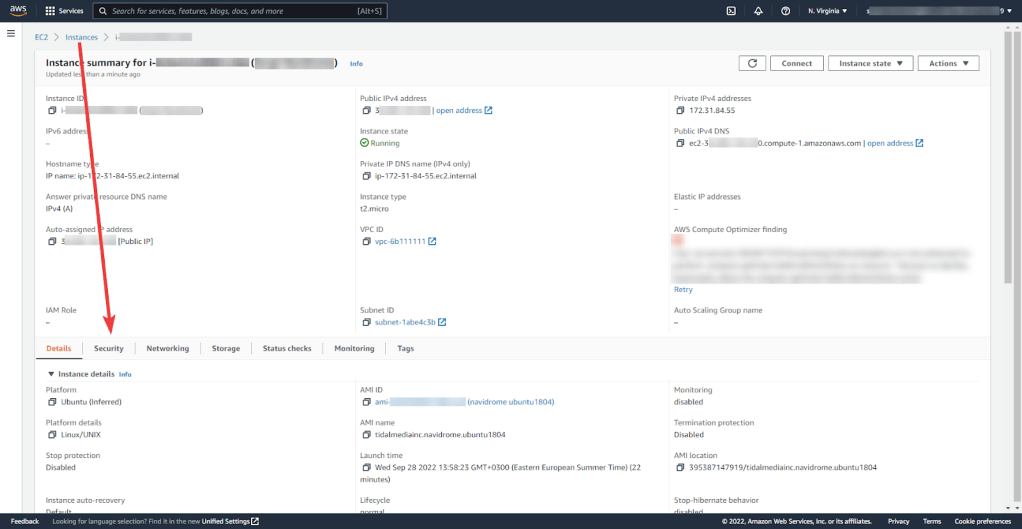Click the AWS logo home icon
1022x529 pixels.
coord(19,11)
